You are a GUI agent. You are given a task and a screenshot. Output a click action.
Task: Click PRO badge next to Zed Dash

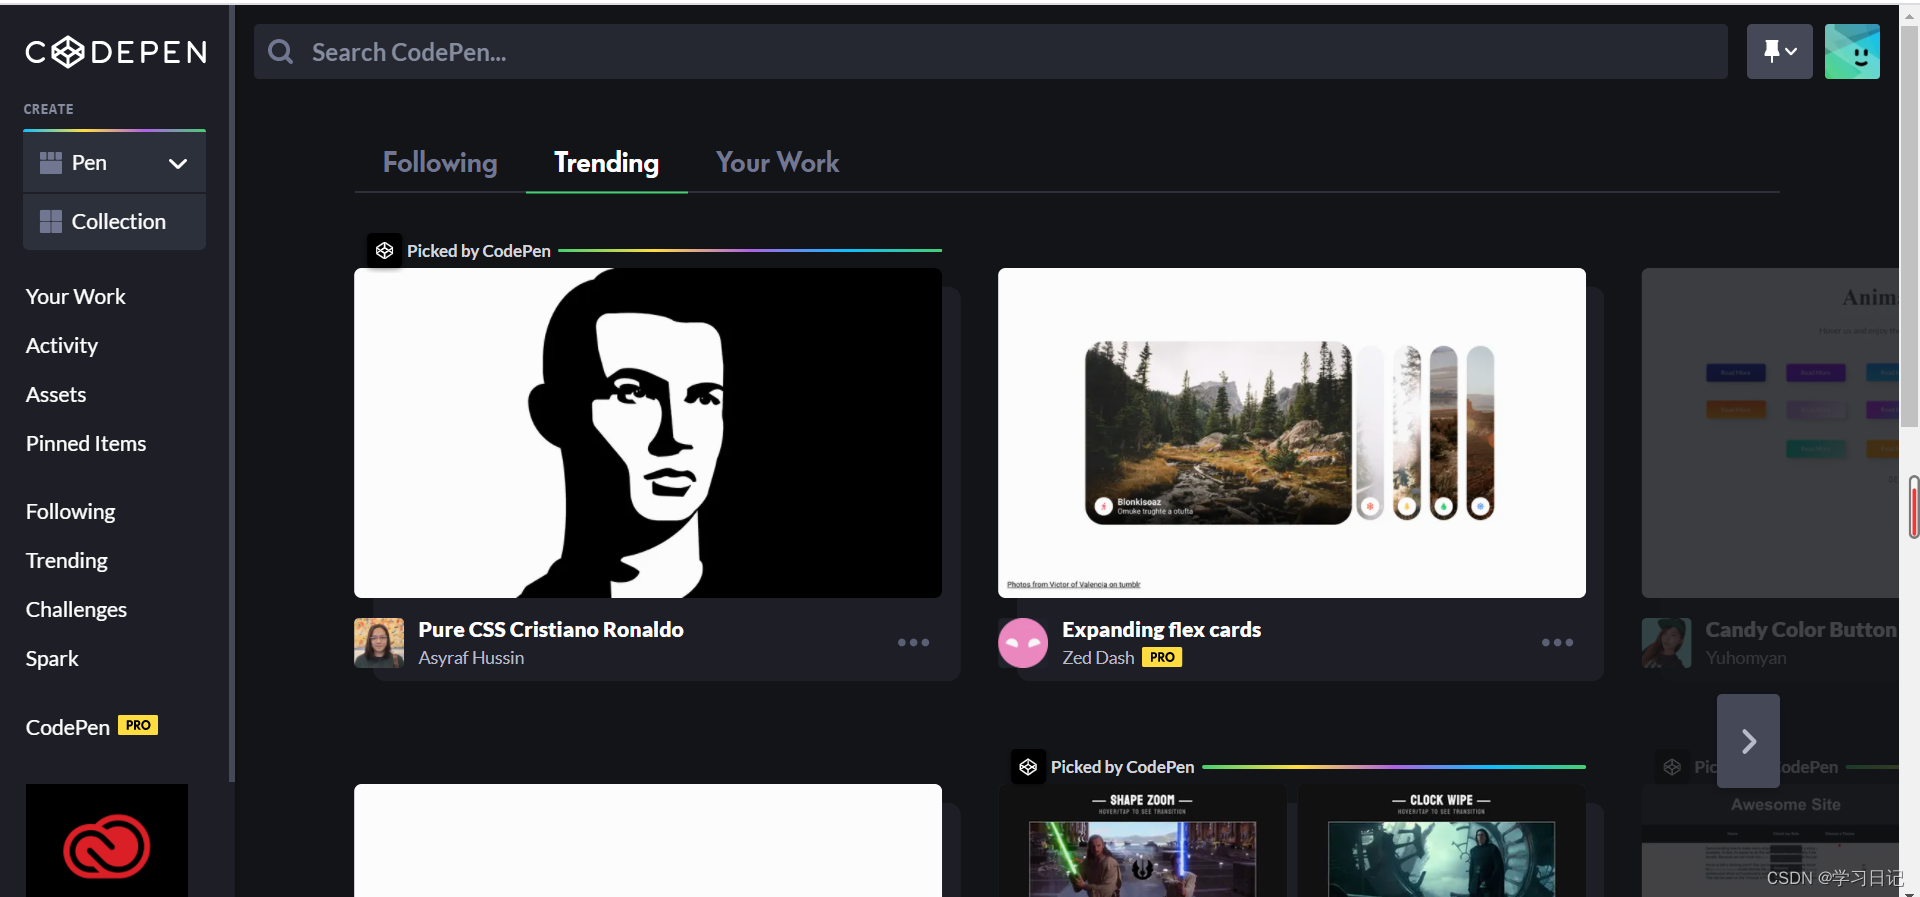click(1162, 657)
